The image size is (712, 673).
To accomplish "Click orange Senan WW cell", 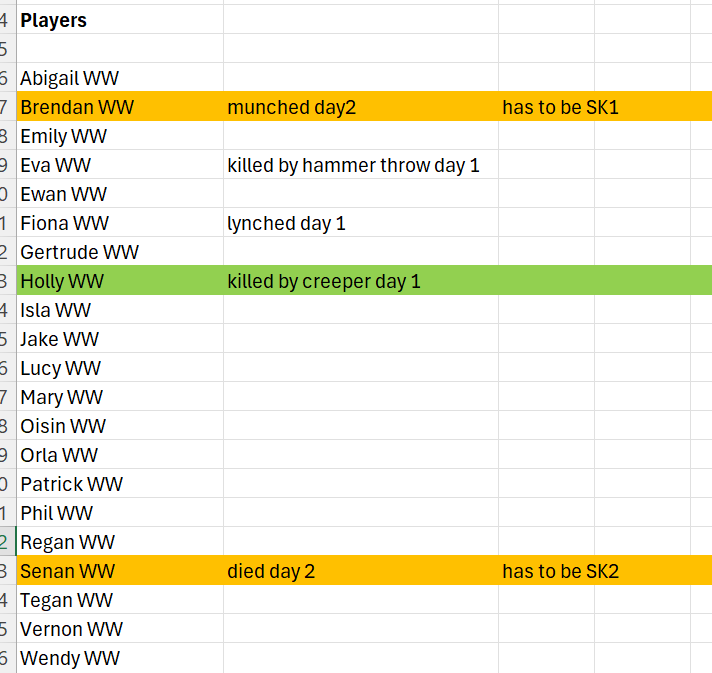I will click(x=67, y=571).
